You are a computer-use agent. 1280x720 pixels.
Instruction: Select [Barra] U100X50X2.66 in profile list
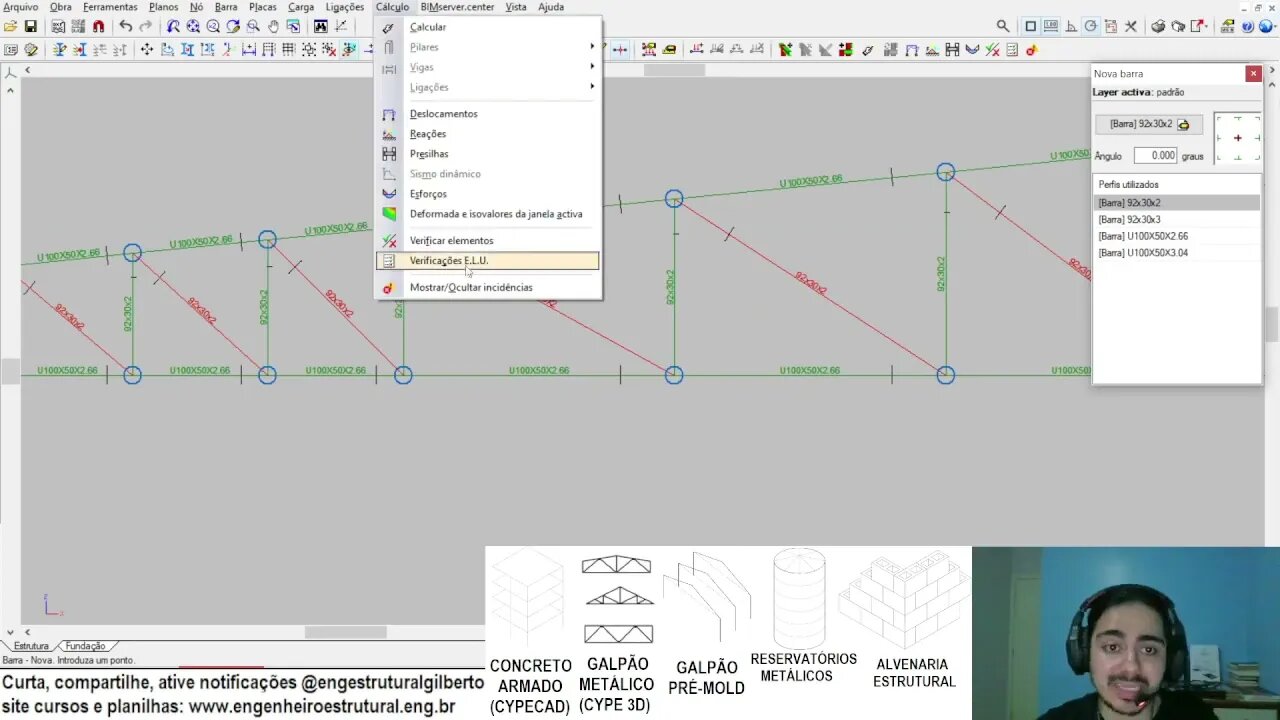point(1177,237)
